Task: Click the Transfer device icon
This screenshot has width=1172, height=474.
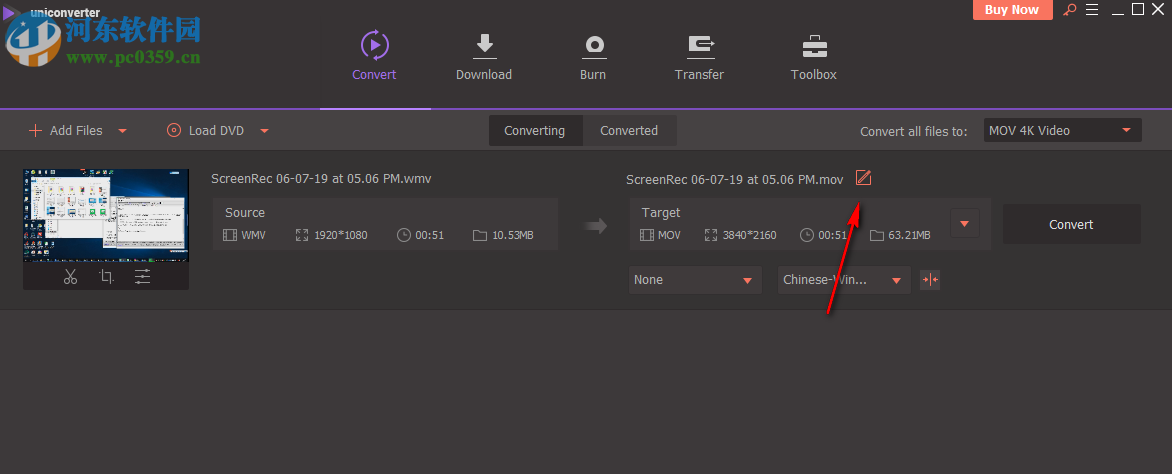Action: pyautogui.click(x=700, y=46)
